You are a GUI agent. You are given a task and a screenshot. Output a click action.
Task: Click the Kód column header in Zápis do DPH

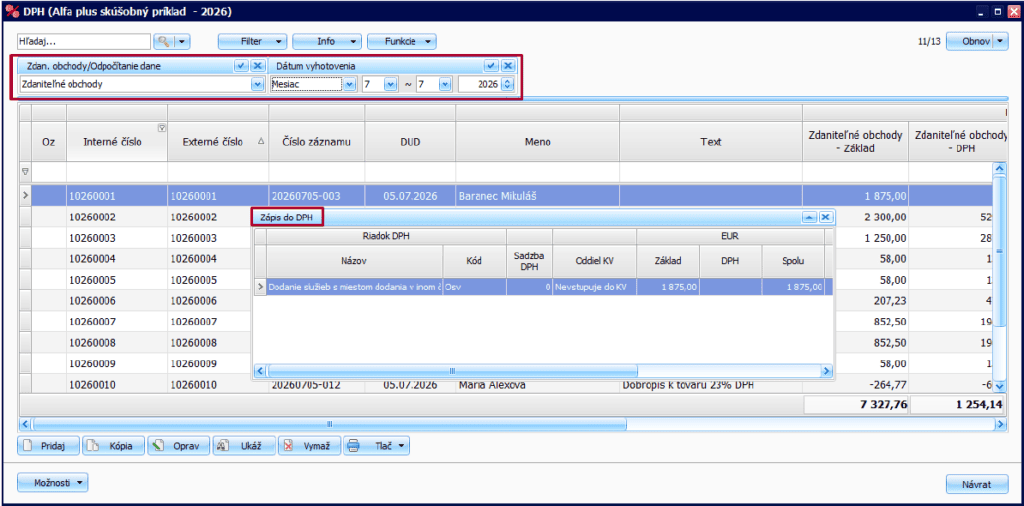coord(474,261)
